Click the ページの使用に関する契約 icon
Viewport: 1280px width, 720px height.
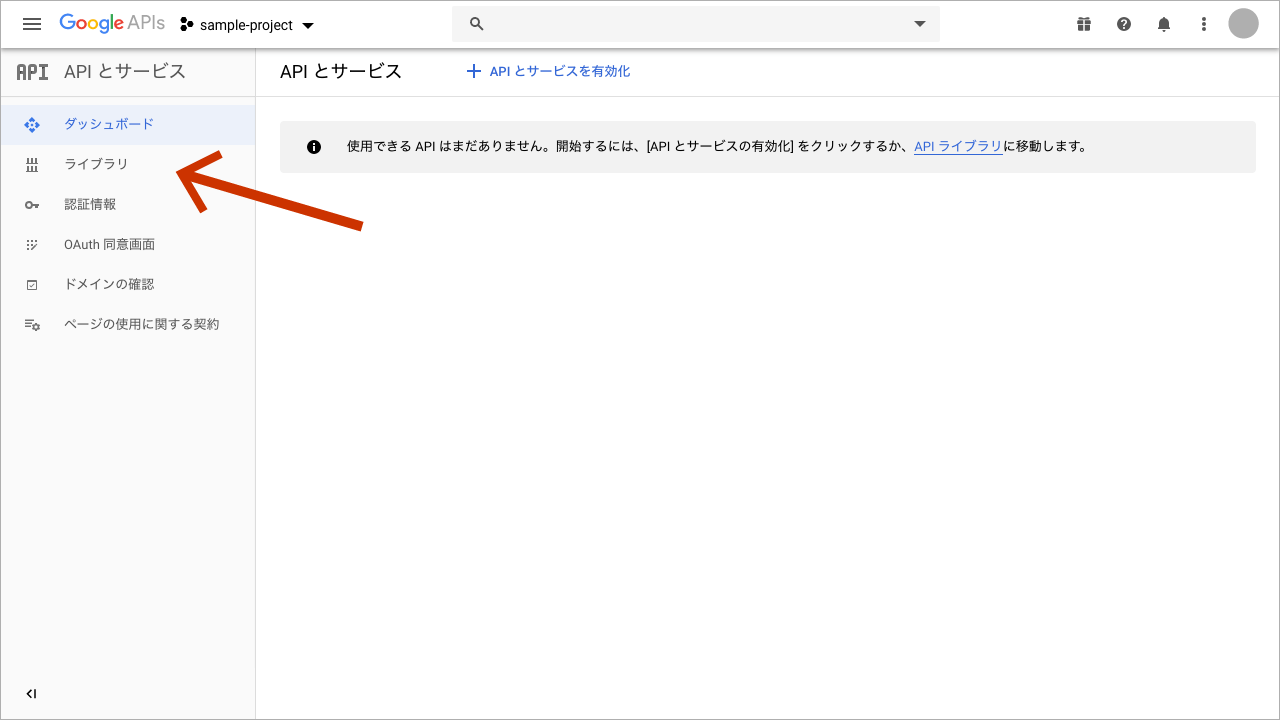32,324
